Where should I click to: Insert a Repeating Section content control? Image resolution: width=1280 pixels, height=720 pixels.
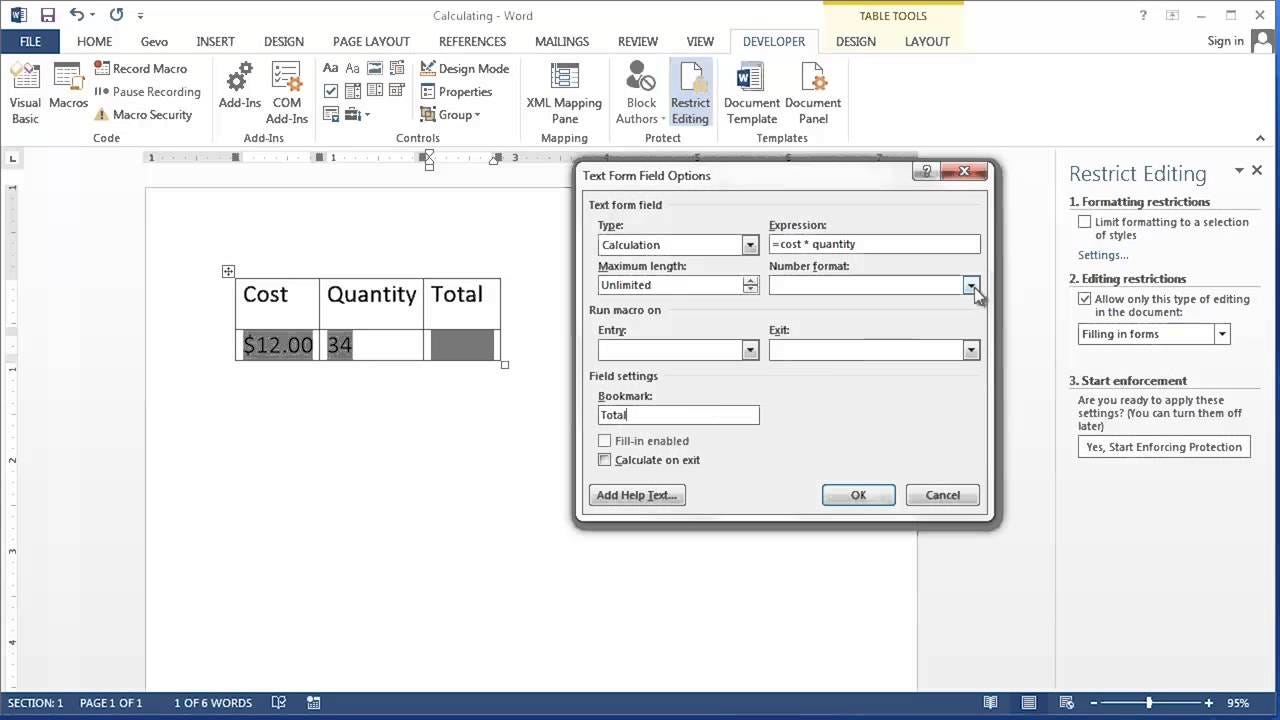click(x=330, y=114)
